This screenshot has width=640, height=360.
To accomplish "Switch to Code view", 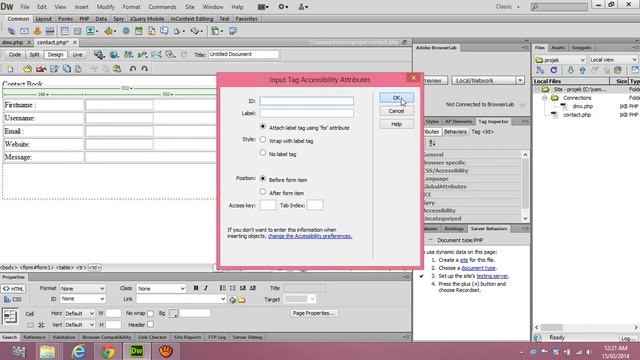I will 15,54.
